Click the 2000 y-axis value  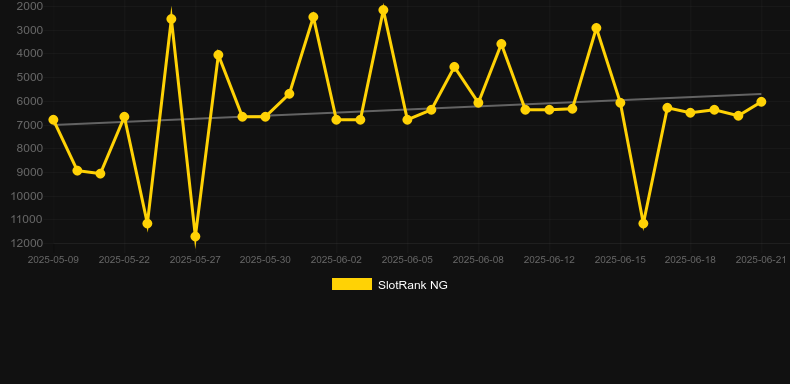(30, 6)
